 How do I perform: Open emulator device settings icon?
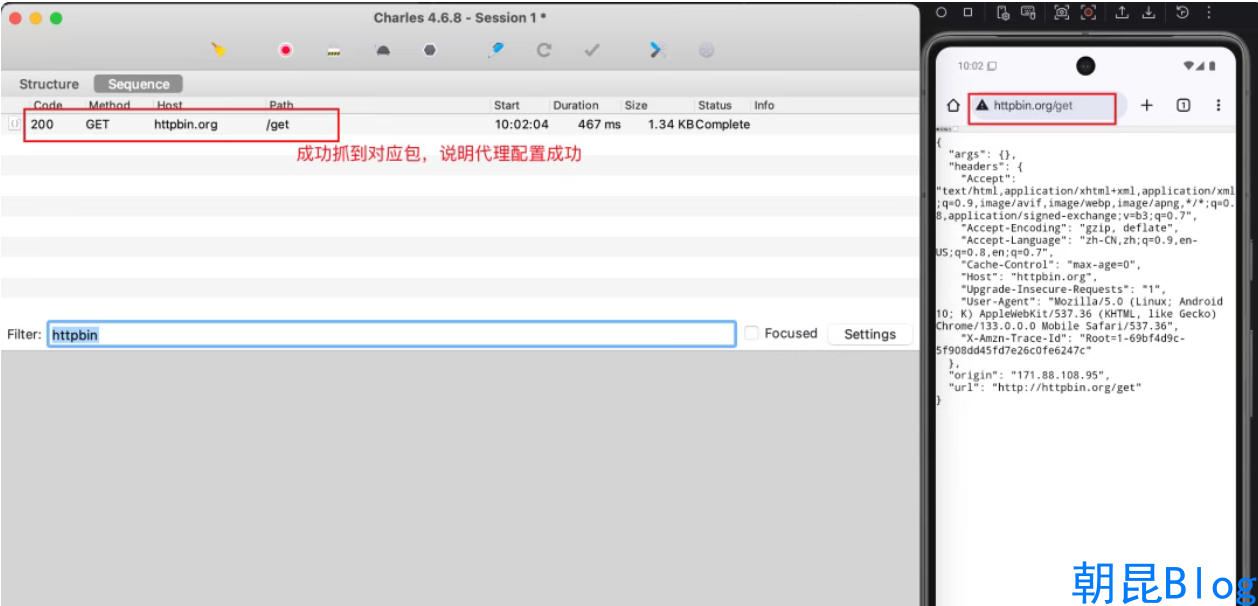coord(1002,12)
